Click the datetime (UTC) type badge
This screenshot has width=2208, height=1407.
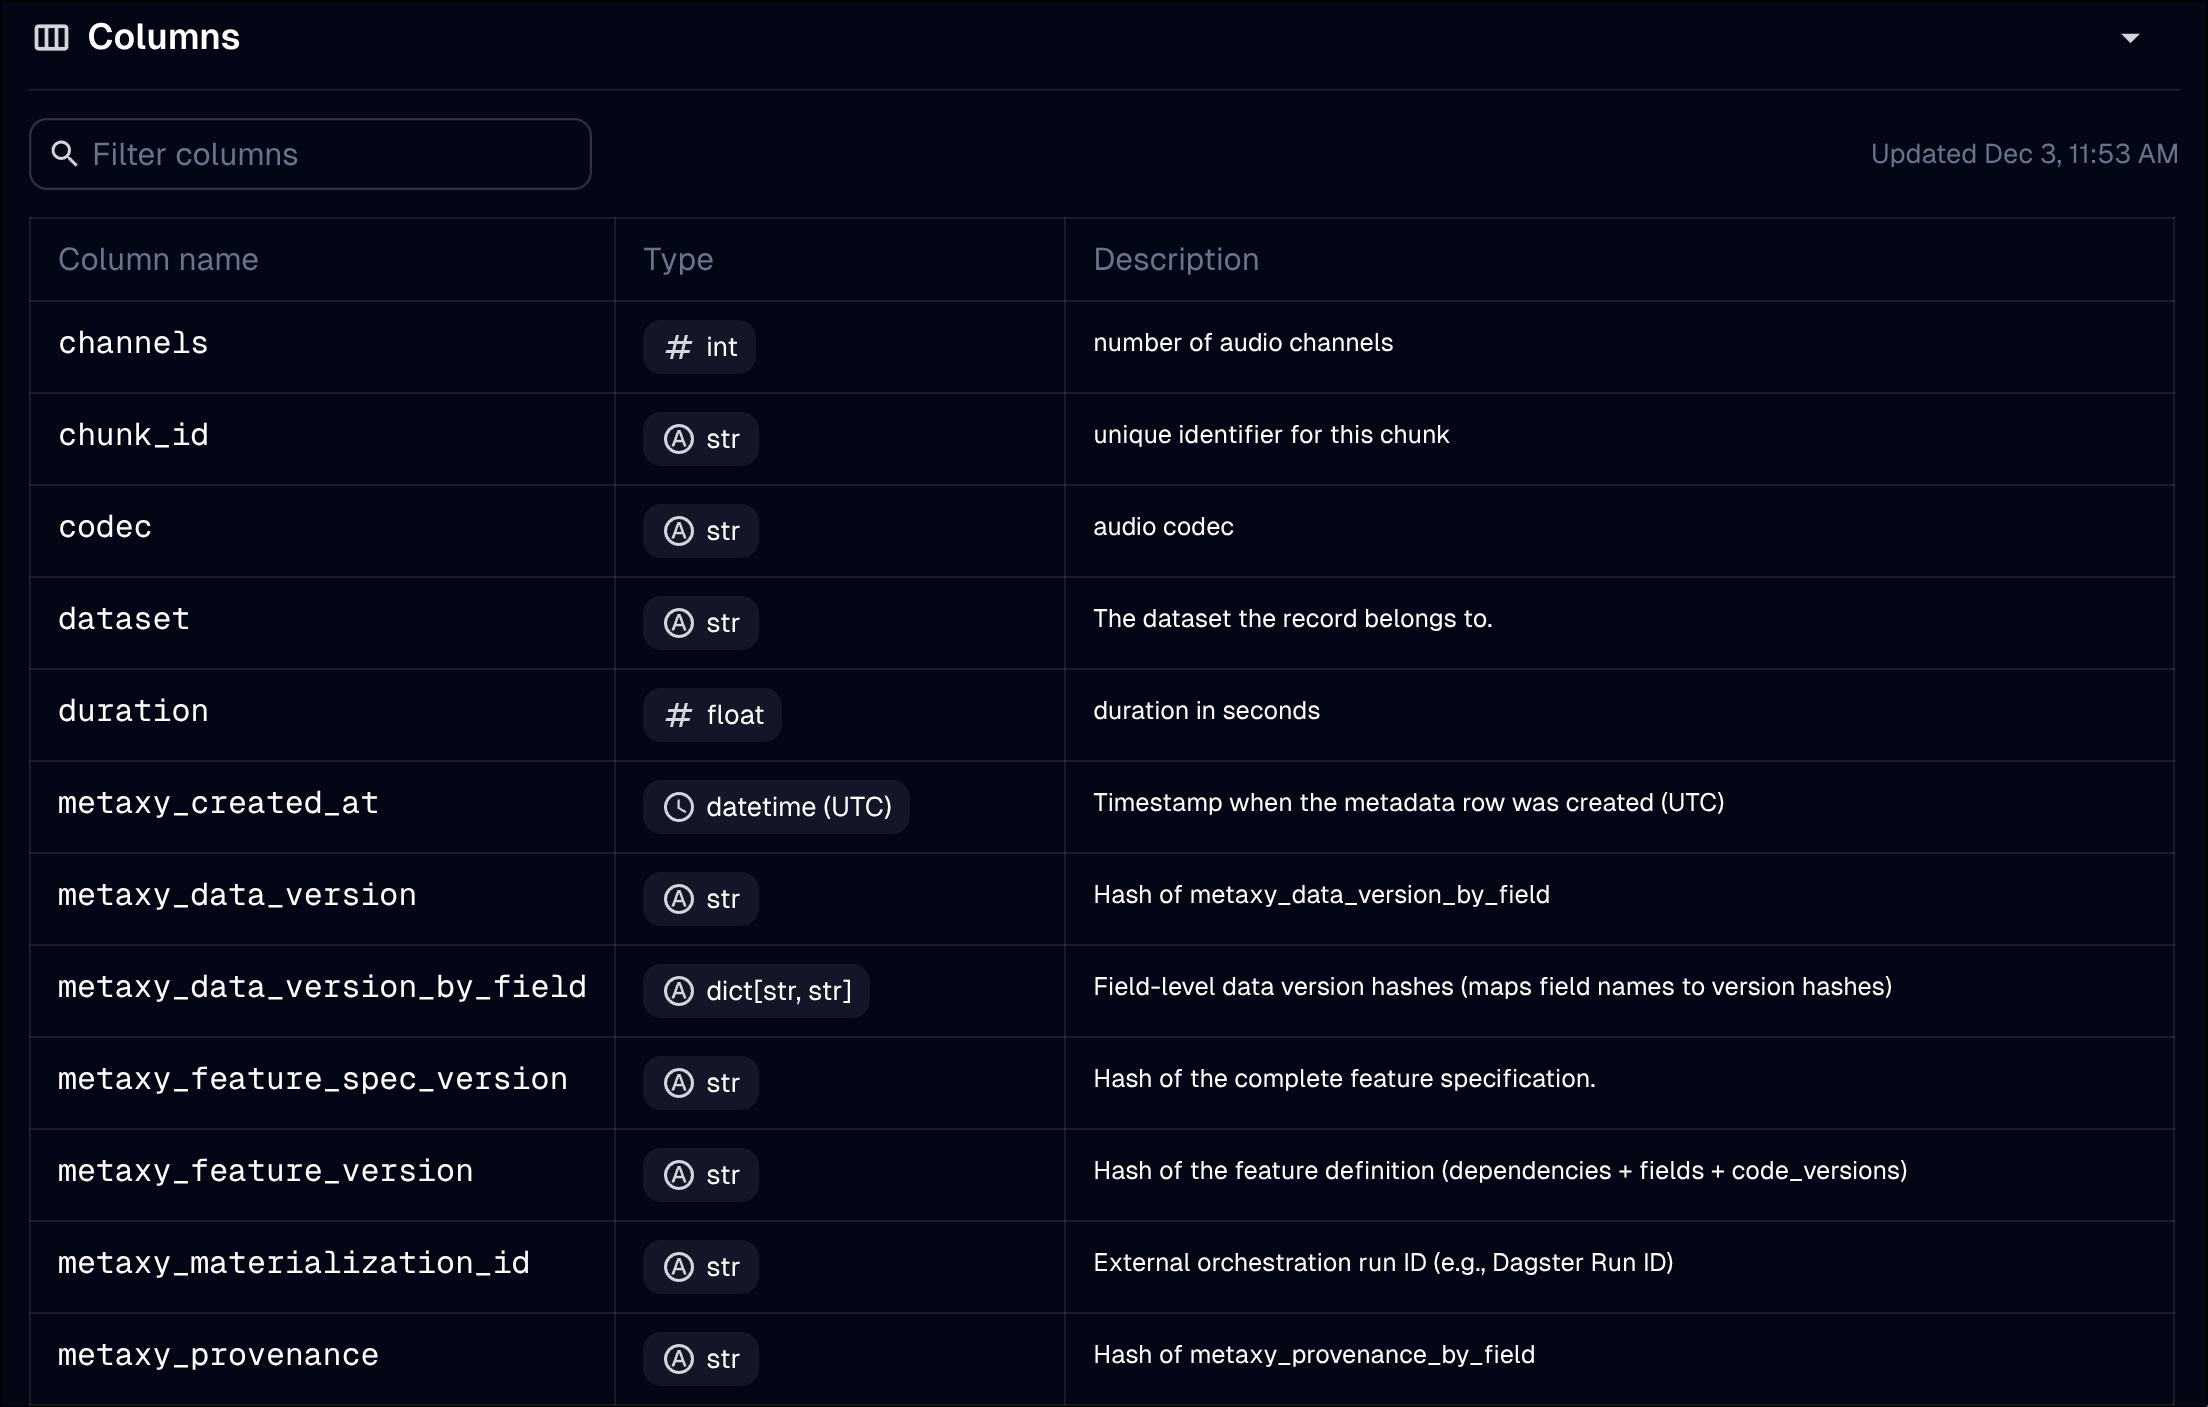(x=777, y=807)
